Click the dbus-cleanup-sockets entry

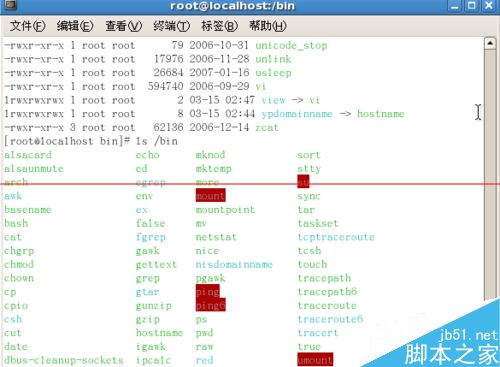tap(64, 360)
